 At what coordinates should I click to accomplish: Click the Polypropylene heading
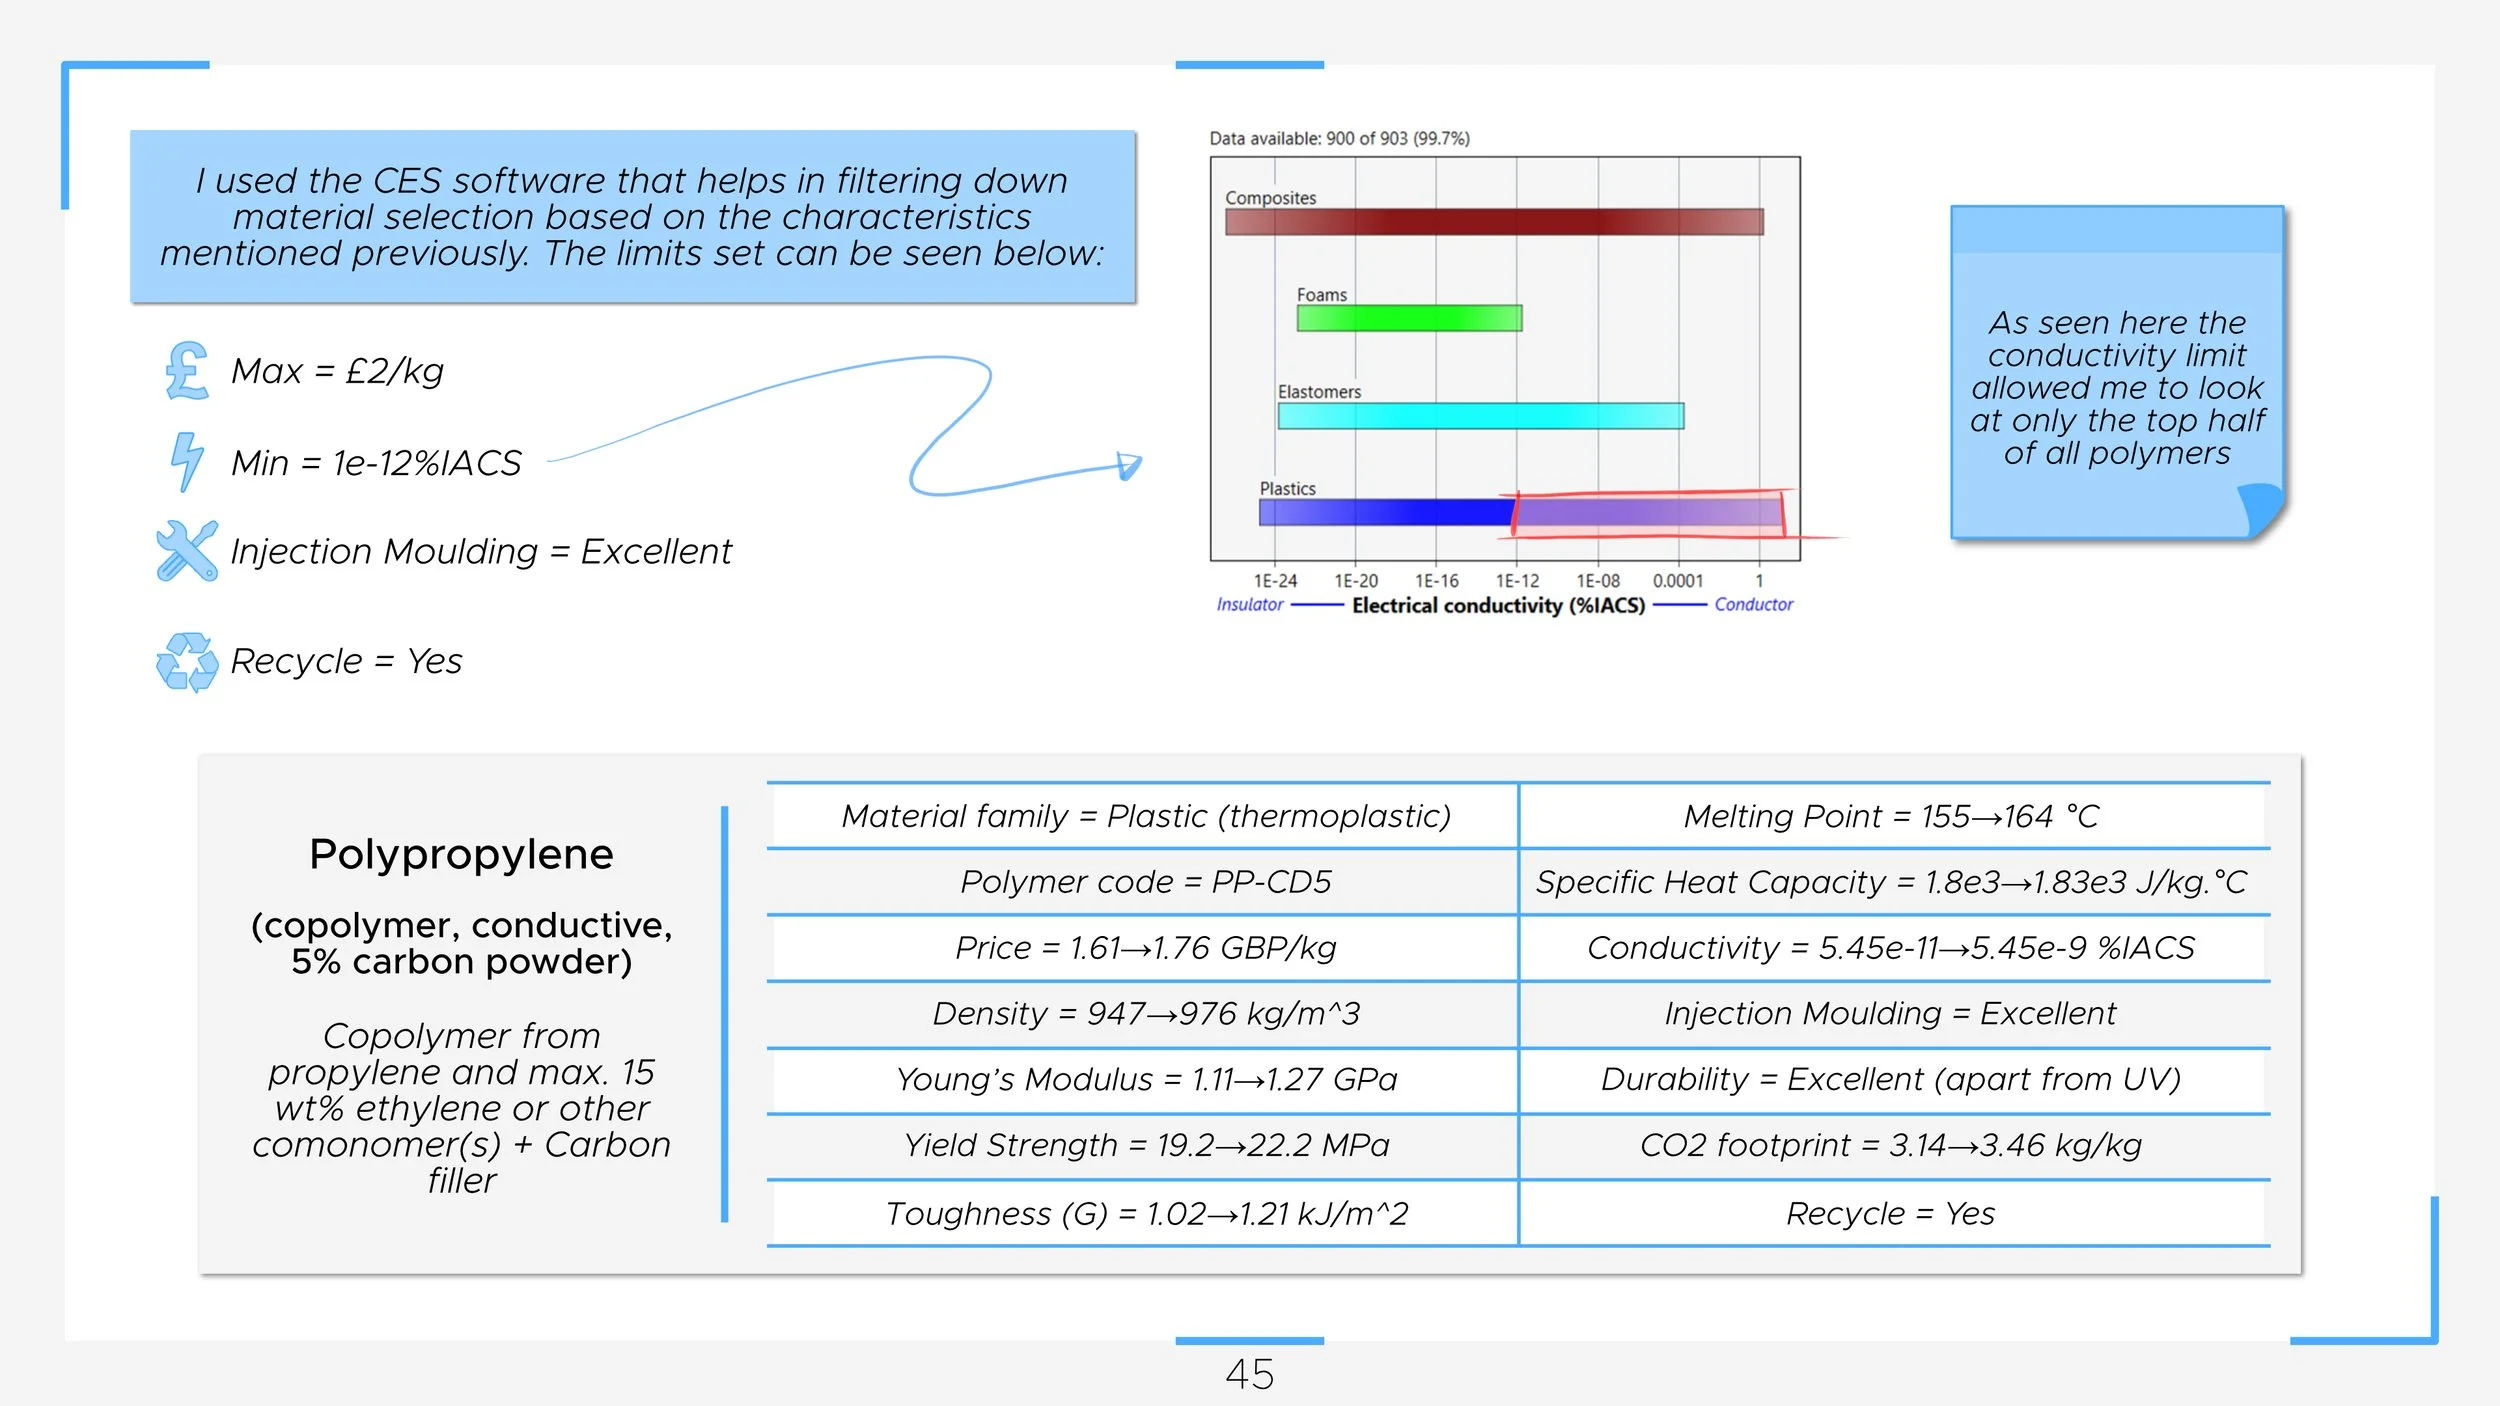click(x=461, y=854)
